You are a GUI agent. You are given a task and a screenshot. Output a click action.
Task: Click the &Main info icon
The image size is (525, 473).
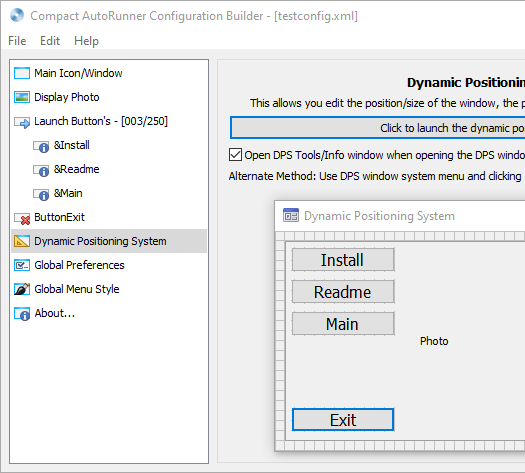[41, 194]
